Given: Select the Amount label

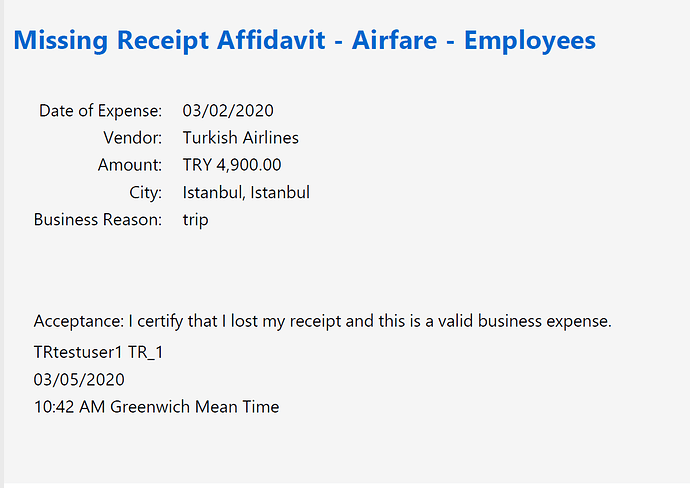Looking at the screenshot, I should click(130, 165).
